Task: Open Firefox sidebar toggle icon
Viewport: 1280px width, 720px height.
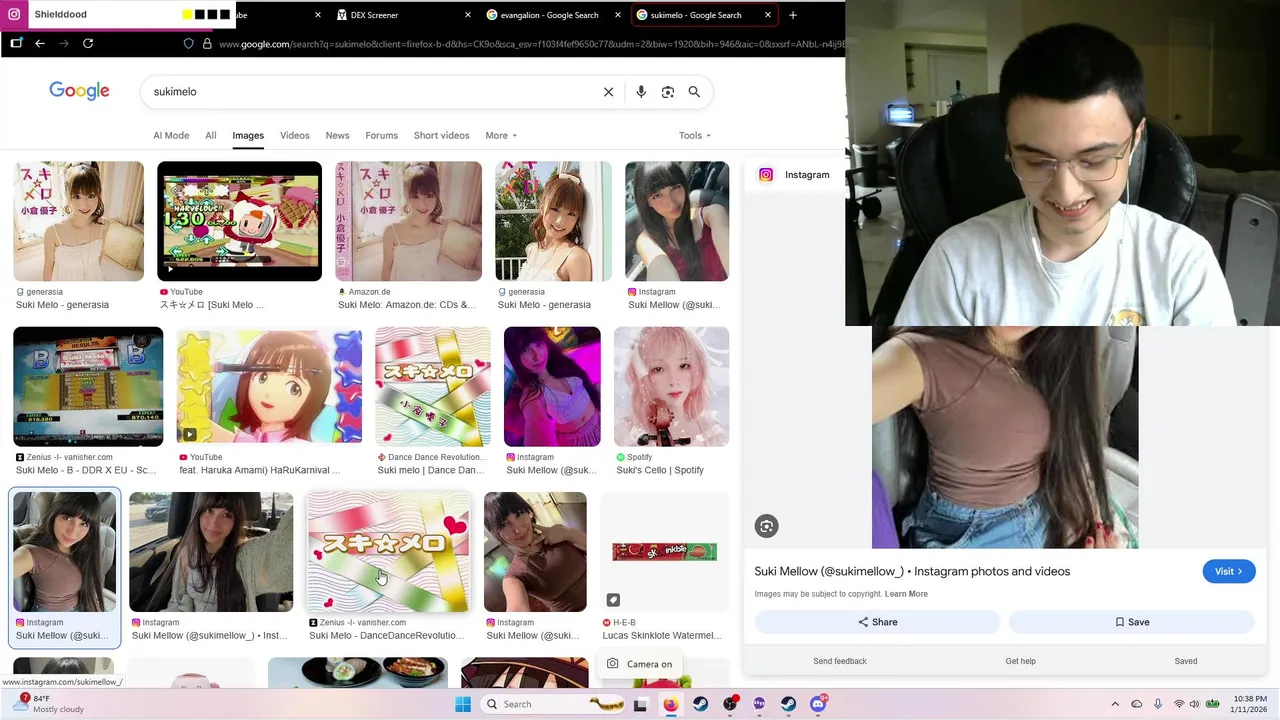Action: tap(16, 43)
